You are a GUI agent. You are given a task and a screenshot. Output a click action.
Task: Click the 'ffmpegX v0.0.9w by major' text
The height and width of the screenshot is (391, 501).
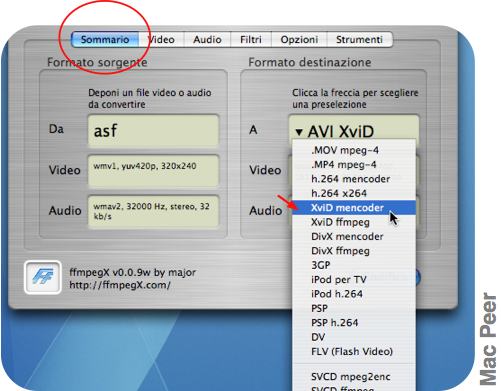pyautogui.click(x=132, y=272)
